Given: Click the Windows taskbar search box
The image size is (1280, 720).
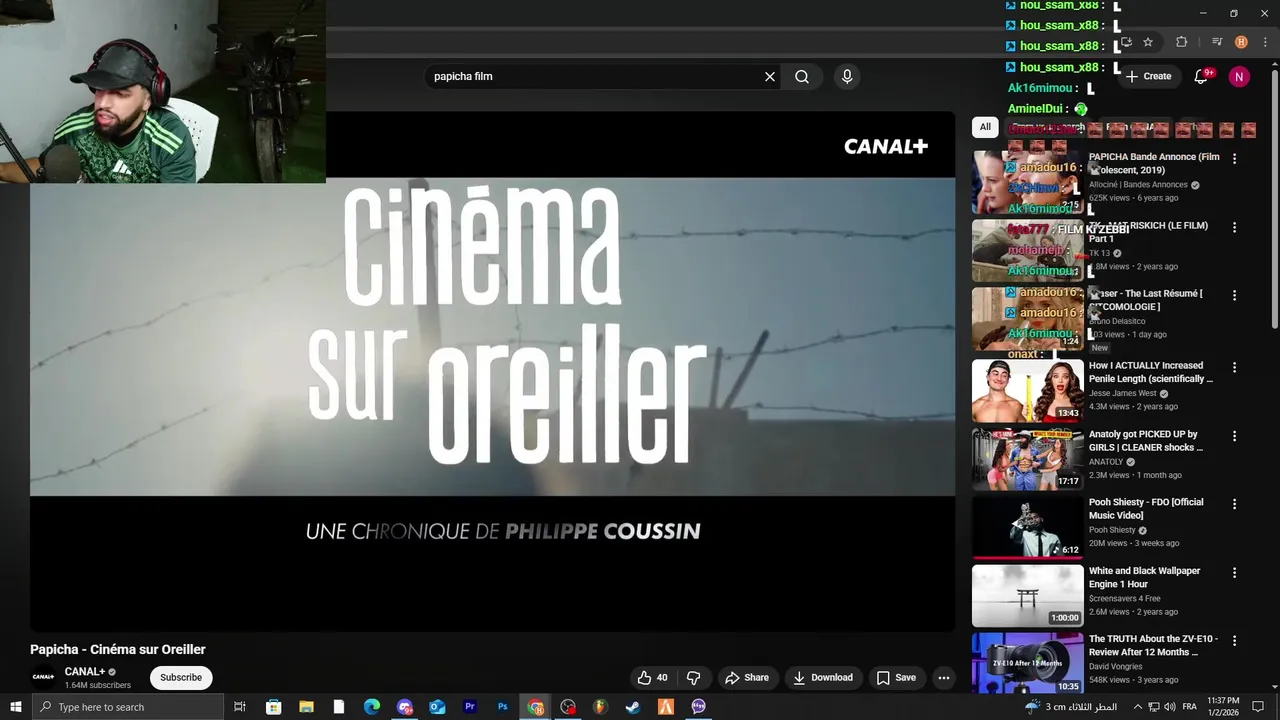Looking at the screenshot, I should point(128,707).
